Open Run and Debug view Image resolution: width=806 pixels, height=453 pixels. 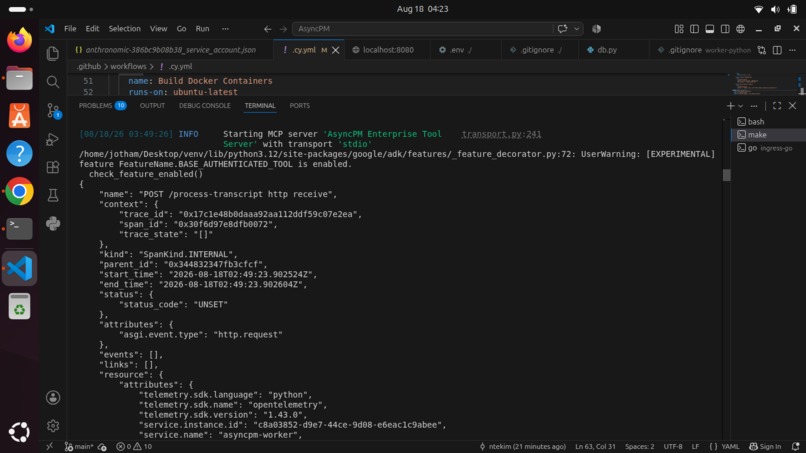[x=52, y=139]
